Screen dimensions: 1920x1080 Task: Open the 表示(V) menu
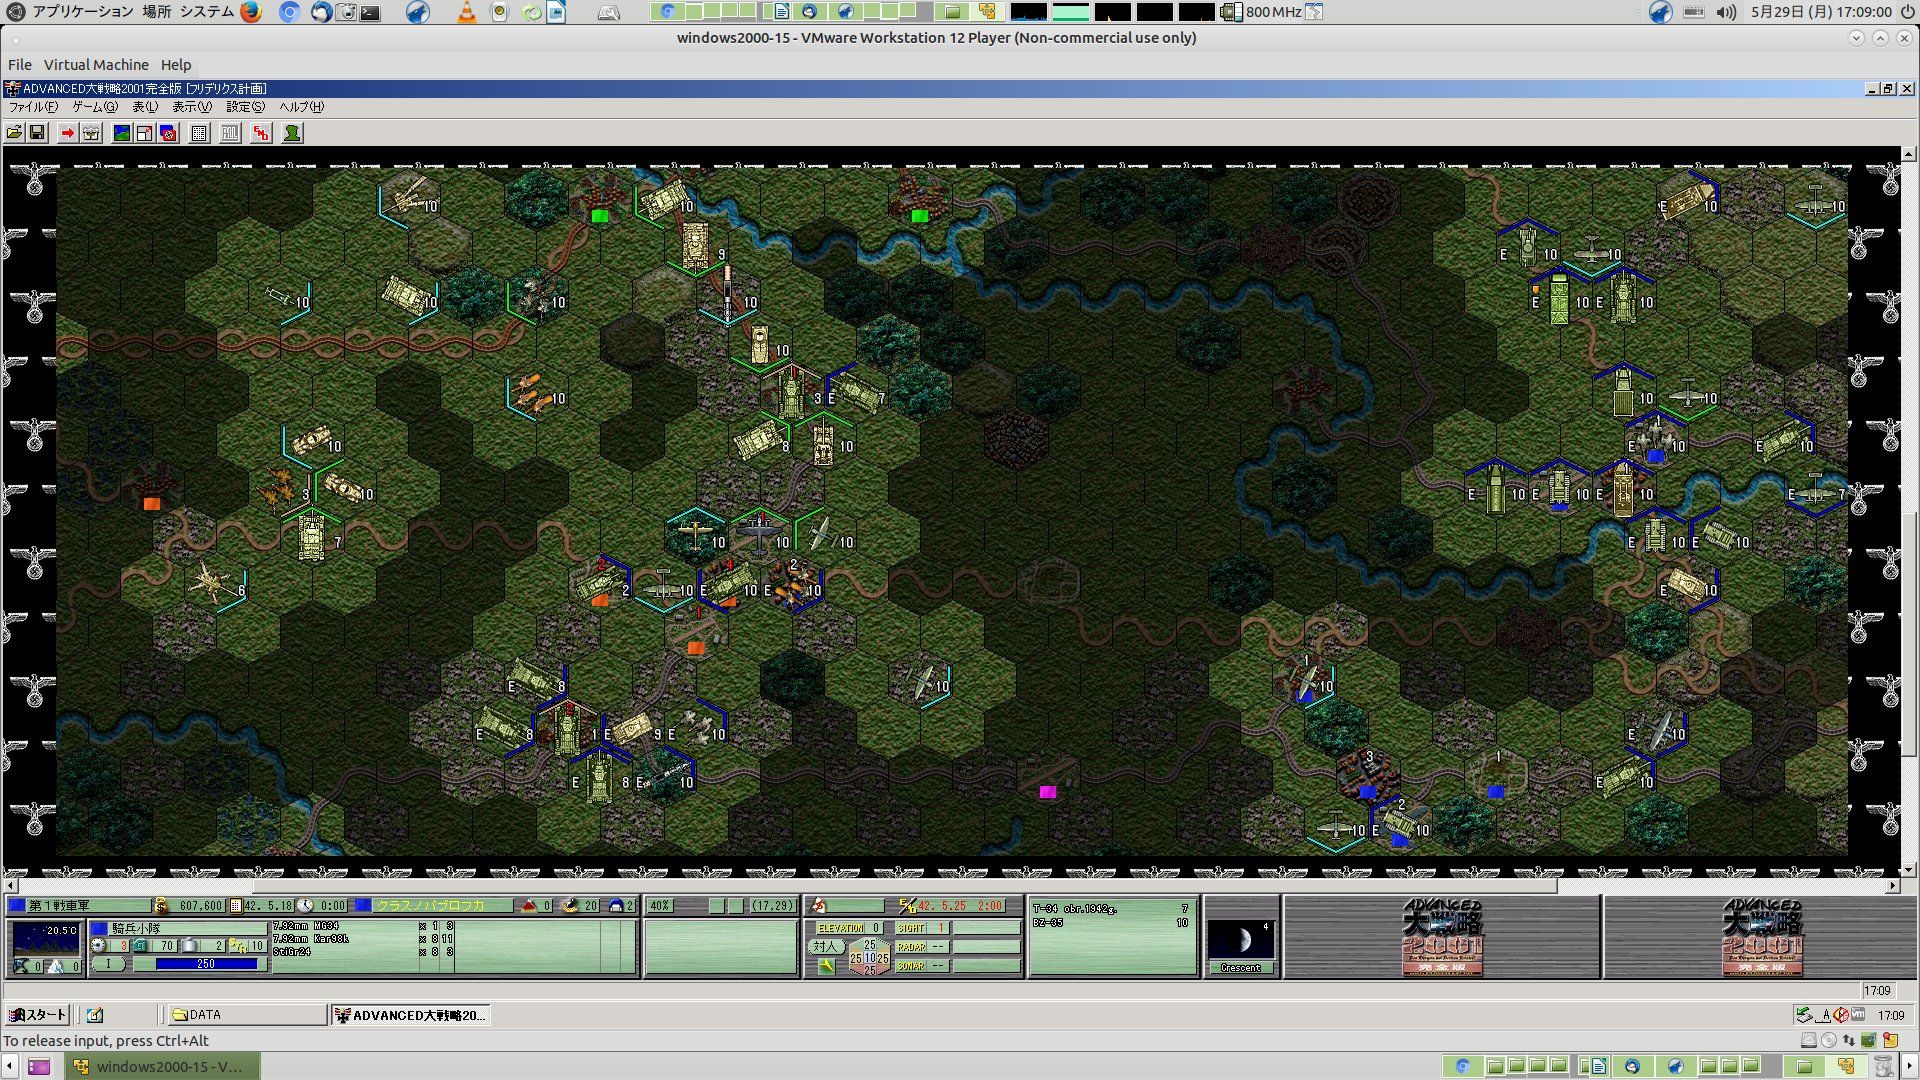coord(192,107)
